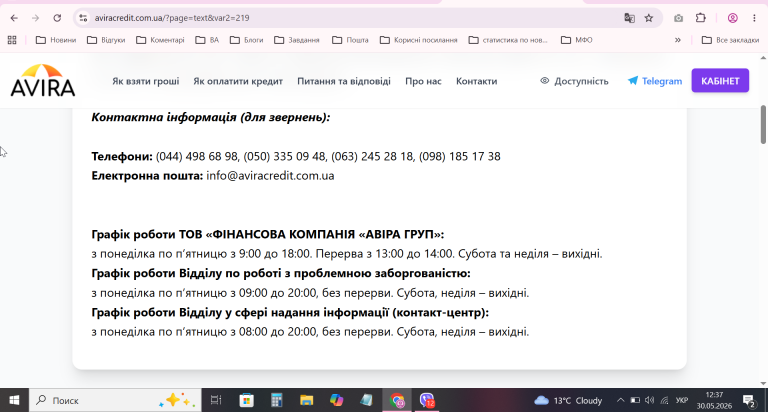Open Calculator from taskbar
Screen dimensions: 768x412
[277, 400]
